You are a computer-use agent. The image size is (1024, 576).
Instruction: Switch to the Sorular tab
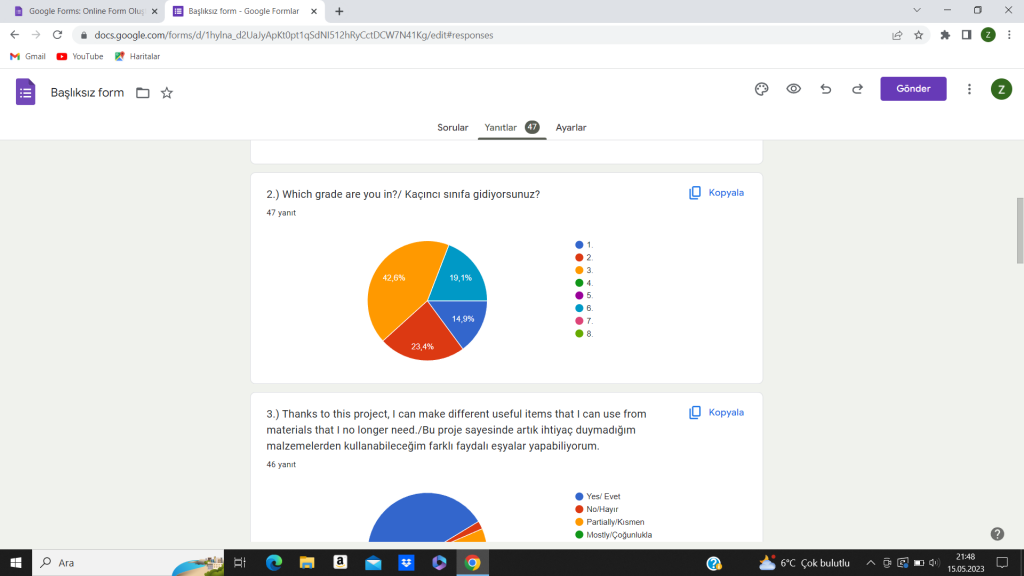pyautogui.click(x=452, y=127)
